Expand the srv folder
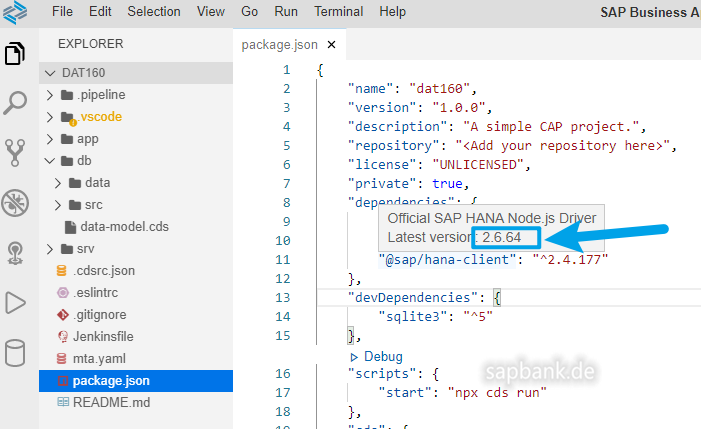This screenshot has height=429, width=701. tap(50, 248)
